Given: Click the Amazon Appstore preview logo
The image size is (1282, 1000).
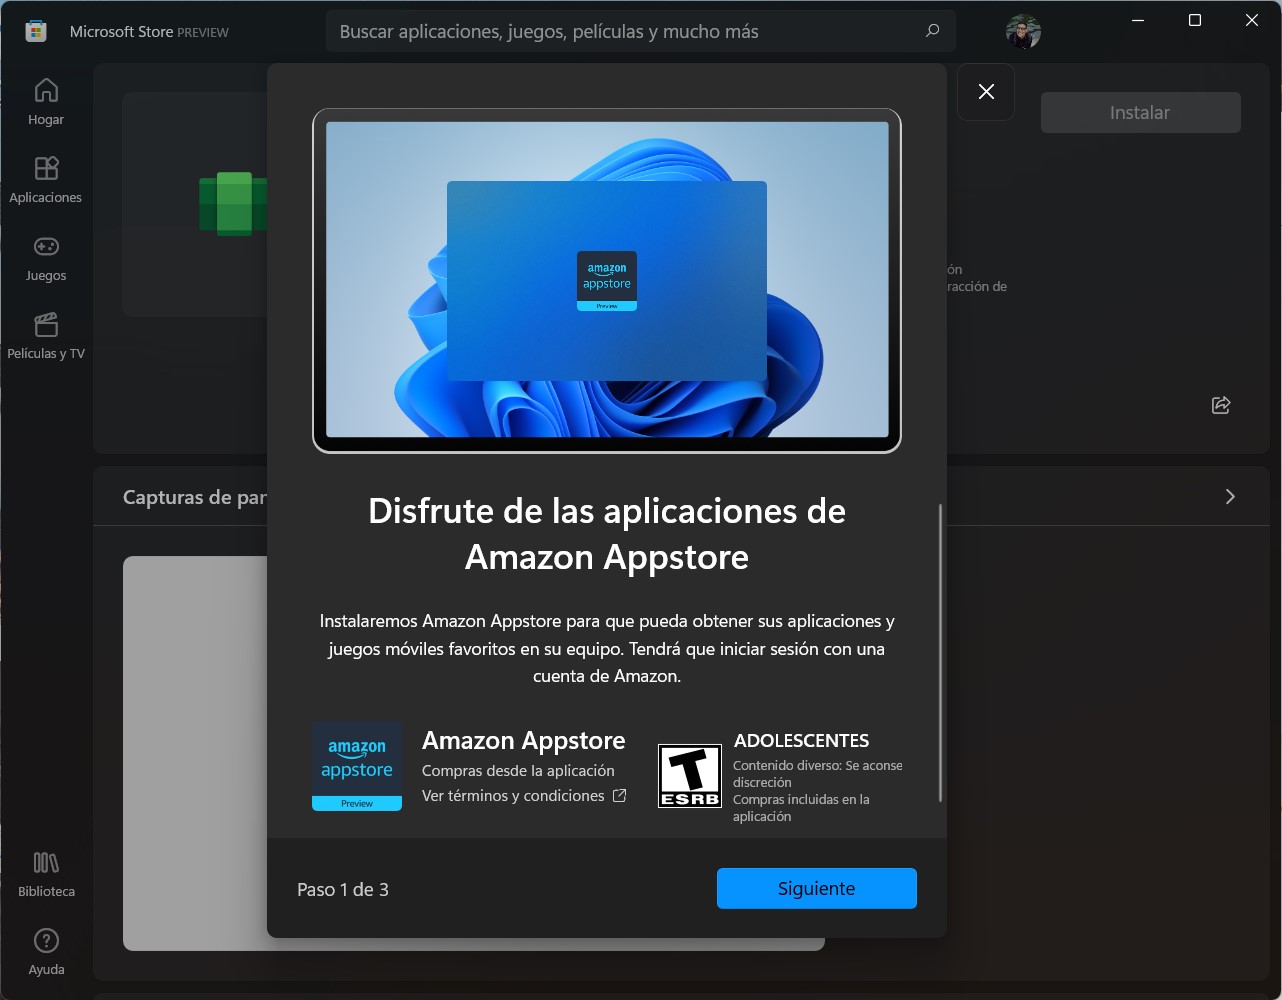Looking at the screenshot, I should pyautogui.click(x=357, y=766).
